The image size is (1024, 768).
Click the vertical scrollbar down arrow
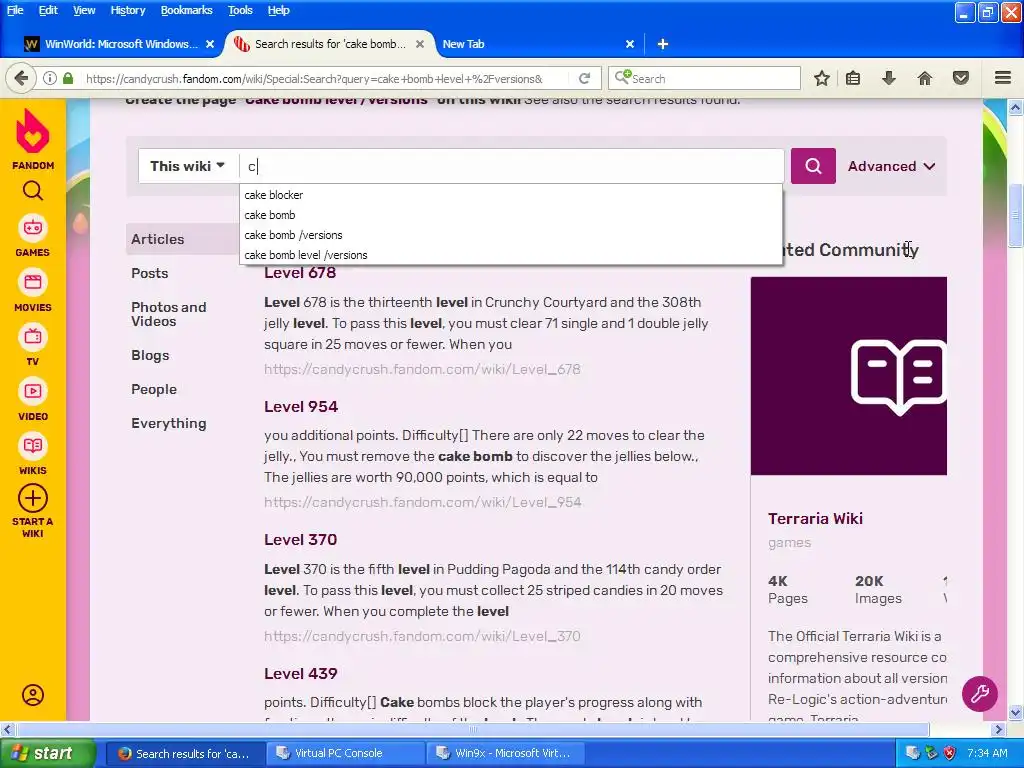1015,712
